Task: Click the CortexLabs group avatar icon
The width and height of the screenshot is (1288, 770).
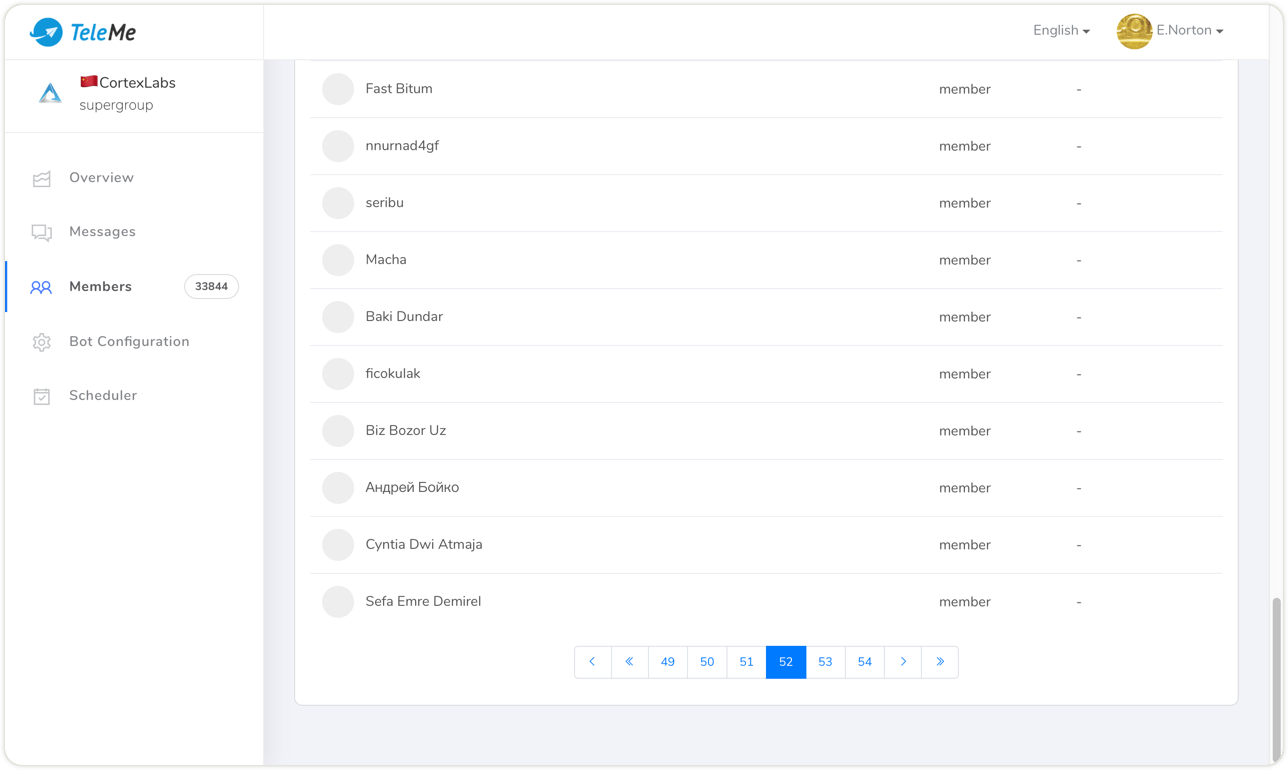Action: click(x=50, y=94)
